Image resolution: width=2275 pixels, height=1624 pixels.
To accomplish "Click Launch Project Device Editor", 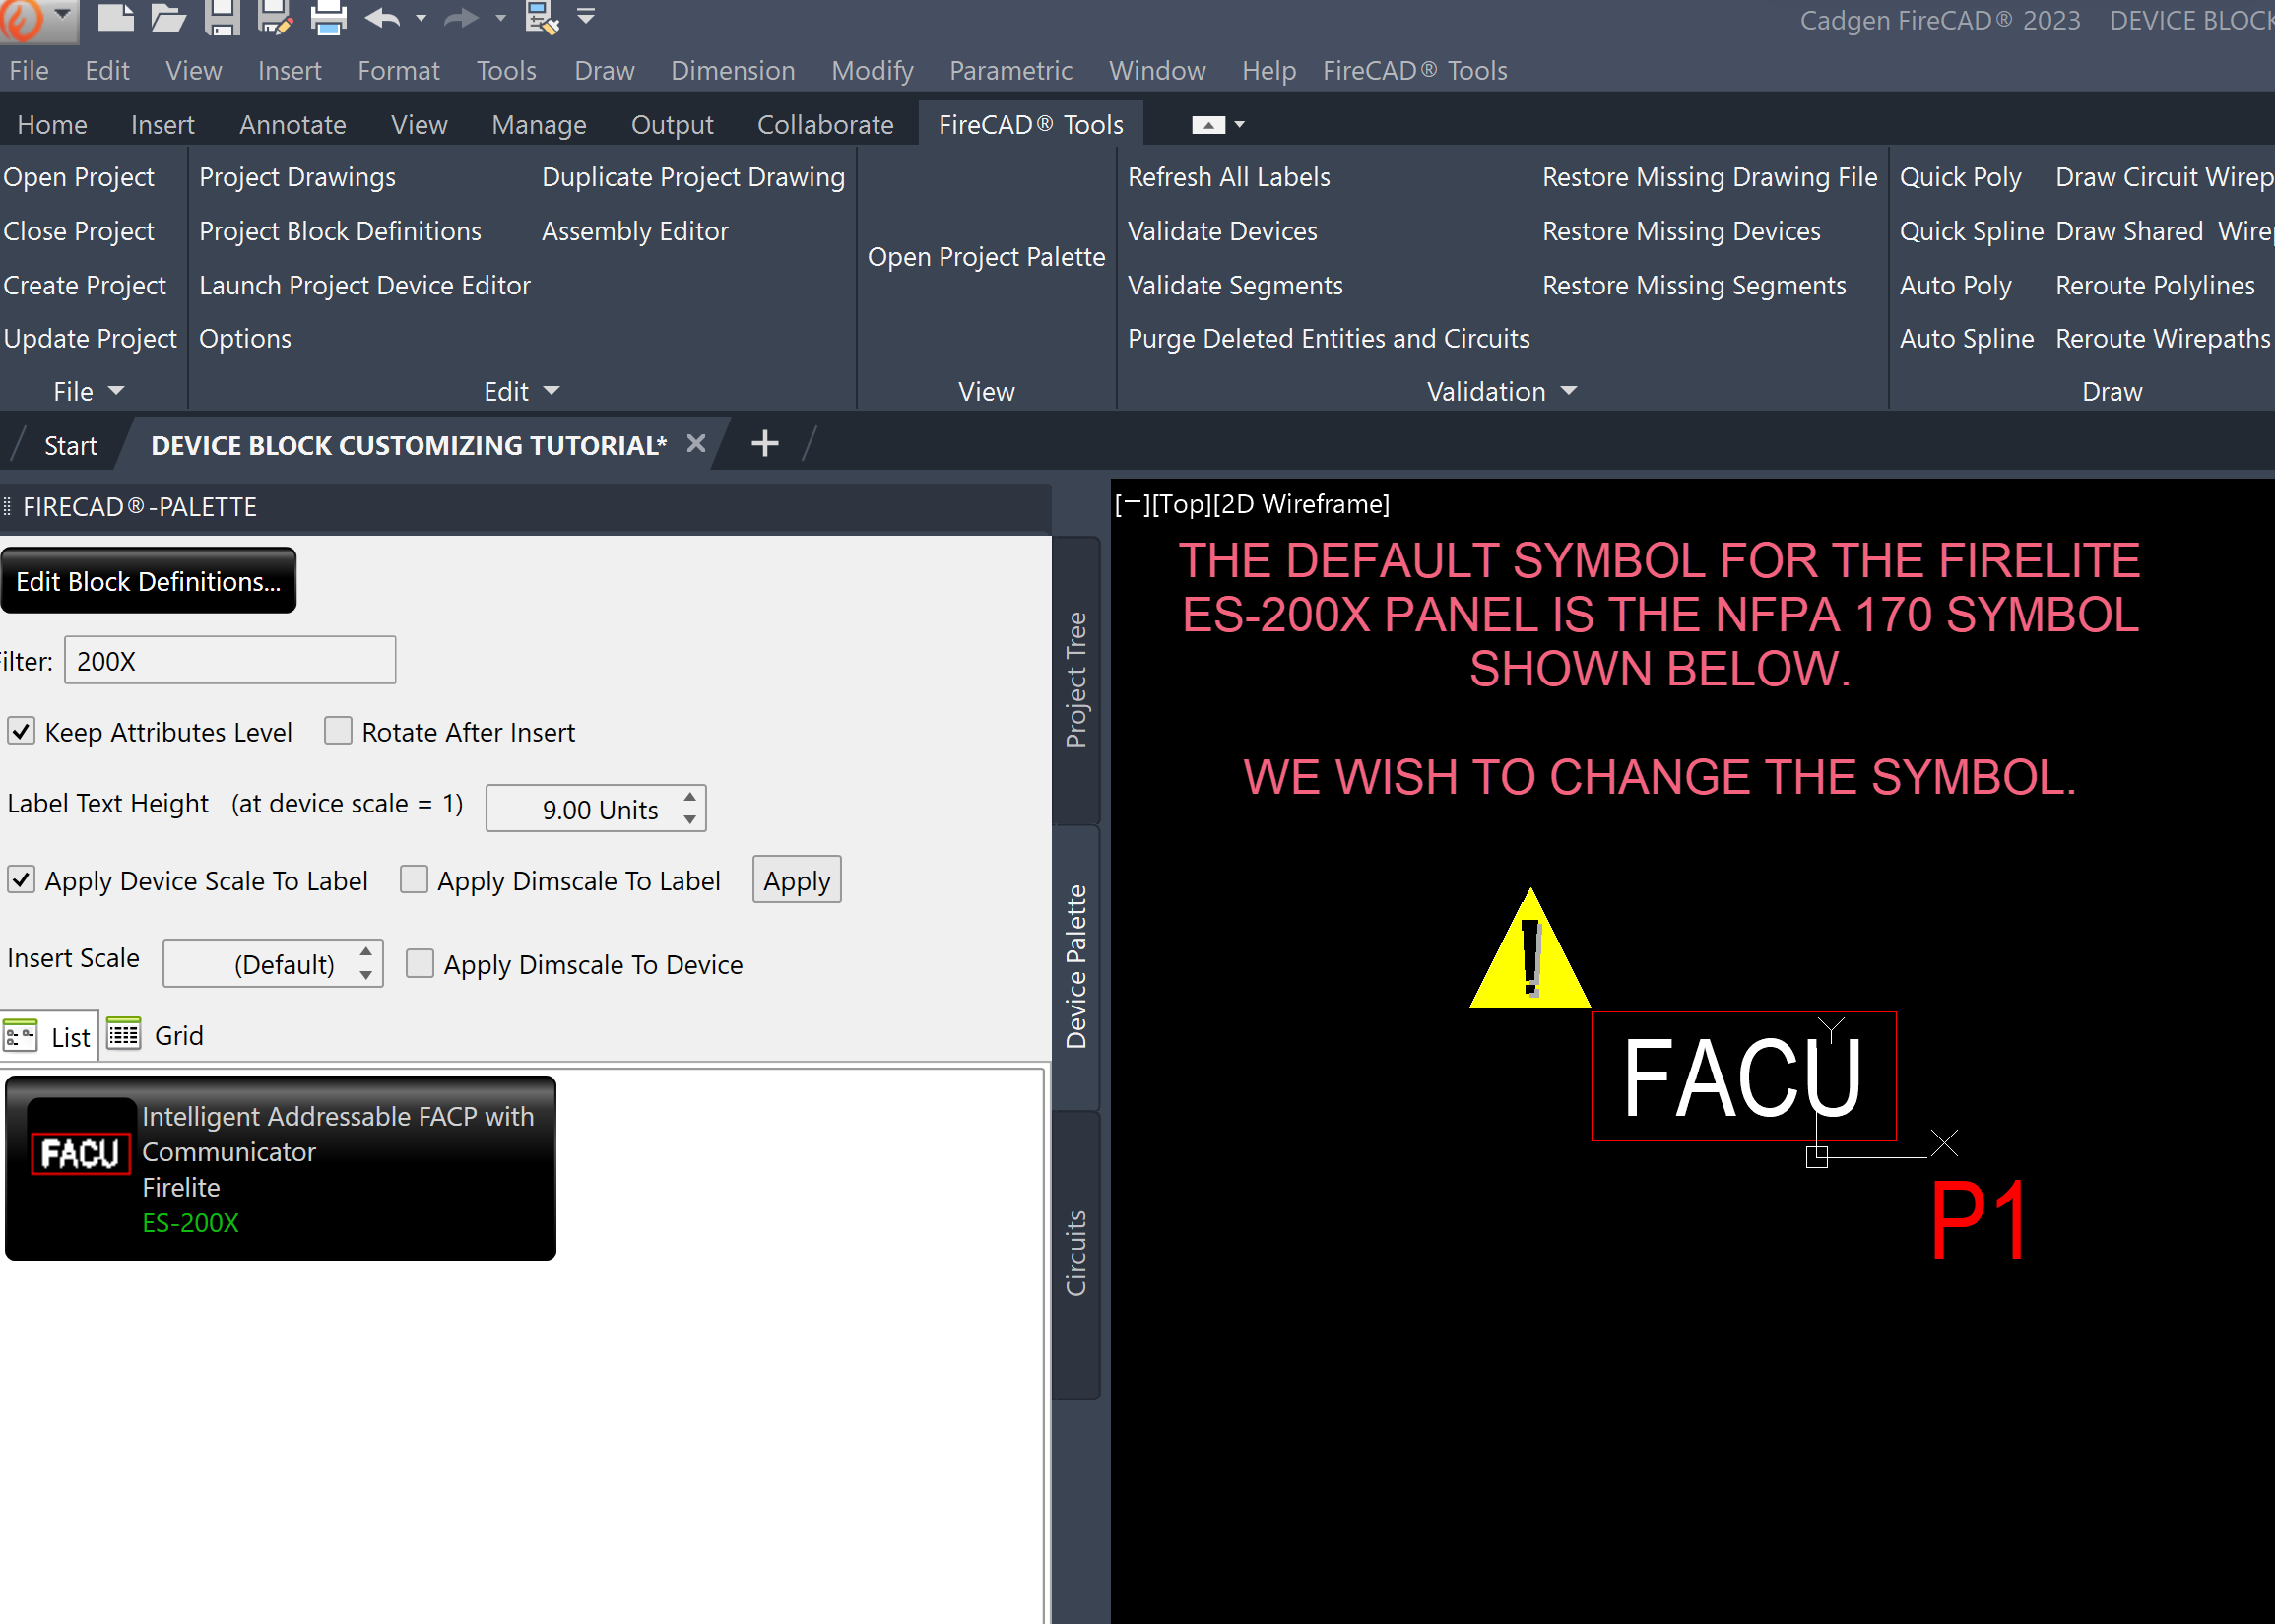I will pyautogui.click(x=365, y=285).
